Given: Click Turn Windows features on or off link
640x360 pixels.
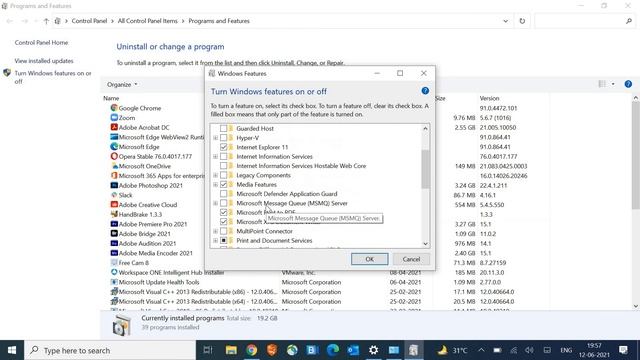Looking at the screenshot, I should 53,77.
